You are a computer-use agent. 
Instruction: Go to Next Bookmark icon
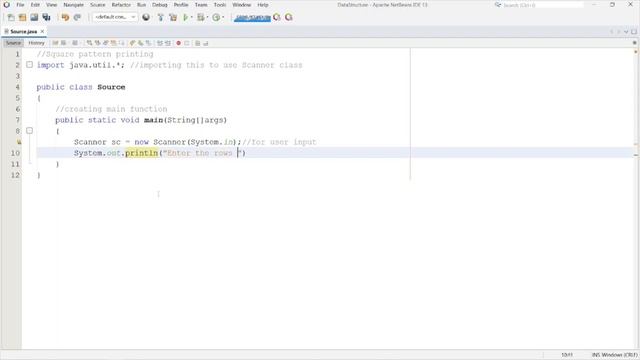click(x=140, y=43)
